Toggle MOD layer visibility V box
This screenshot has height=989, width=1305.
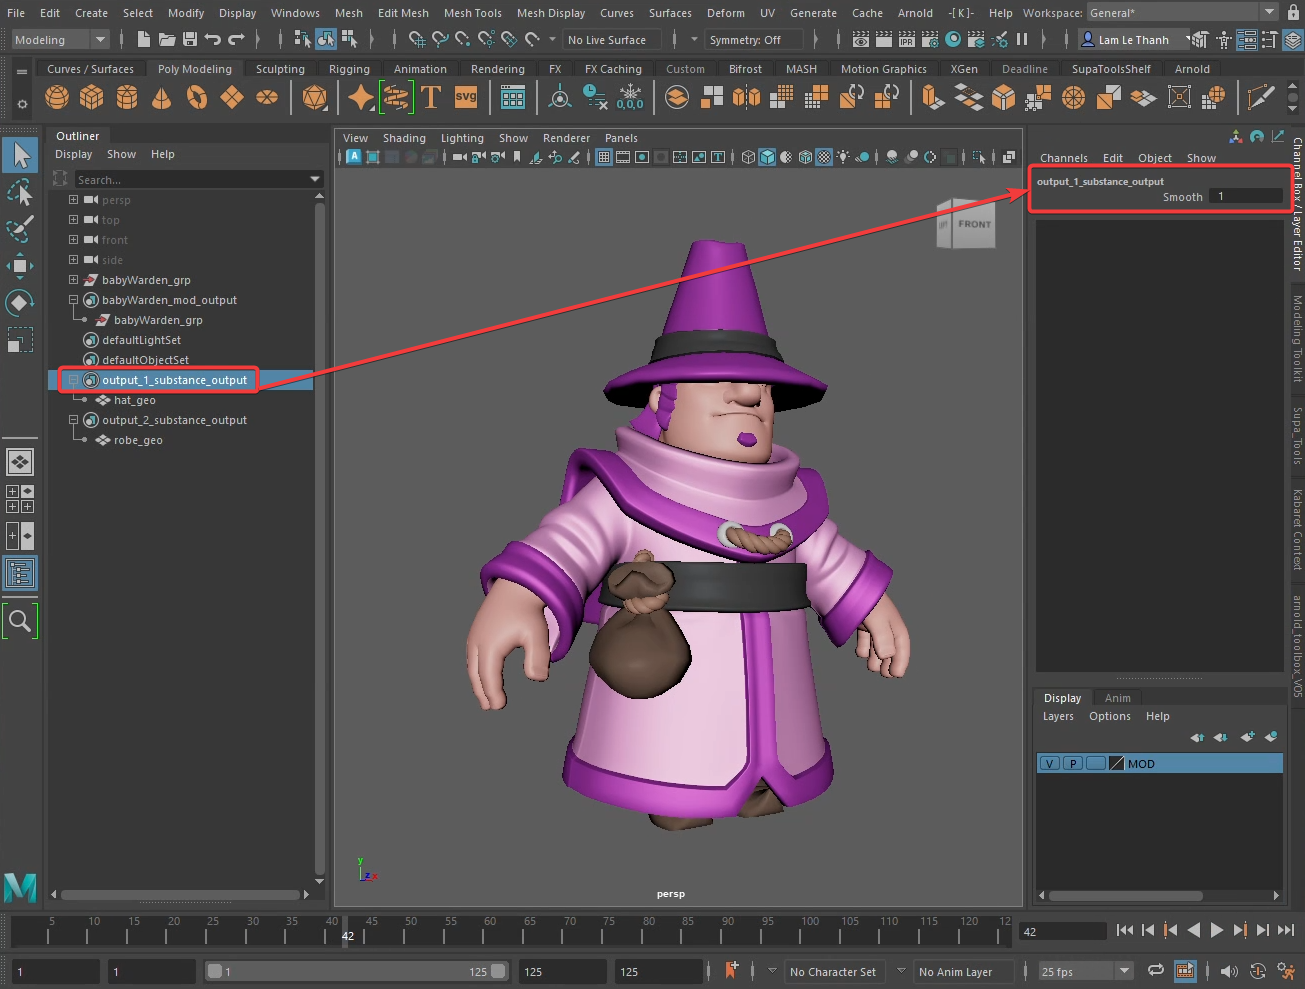coord(1049,763)
